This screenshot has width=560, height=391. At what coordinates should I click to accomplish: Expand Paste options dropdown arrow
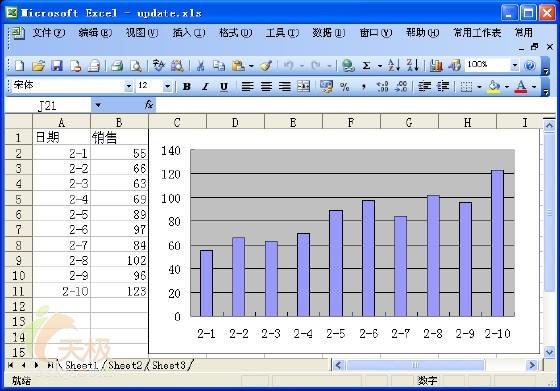click(251, 66)
